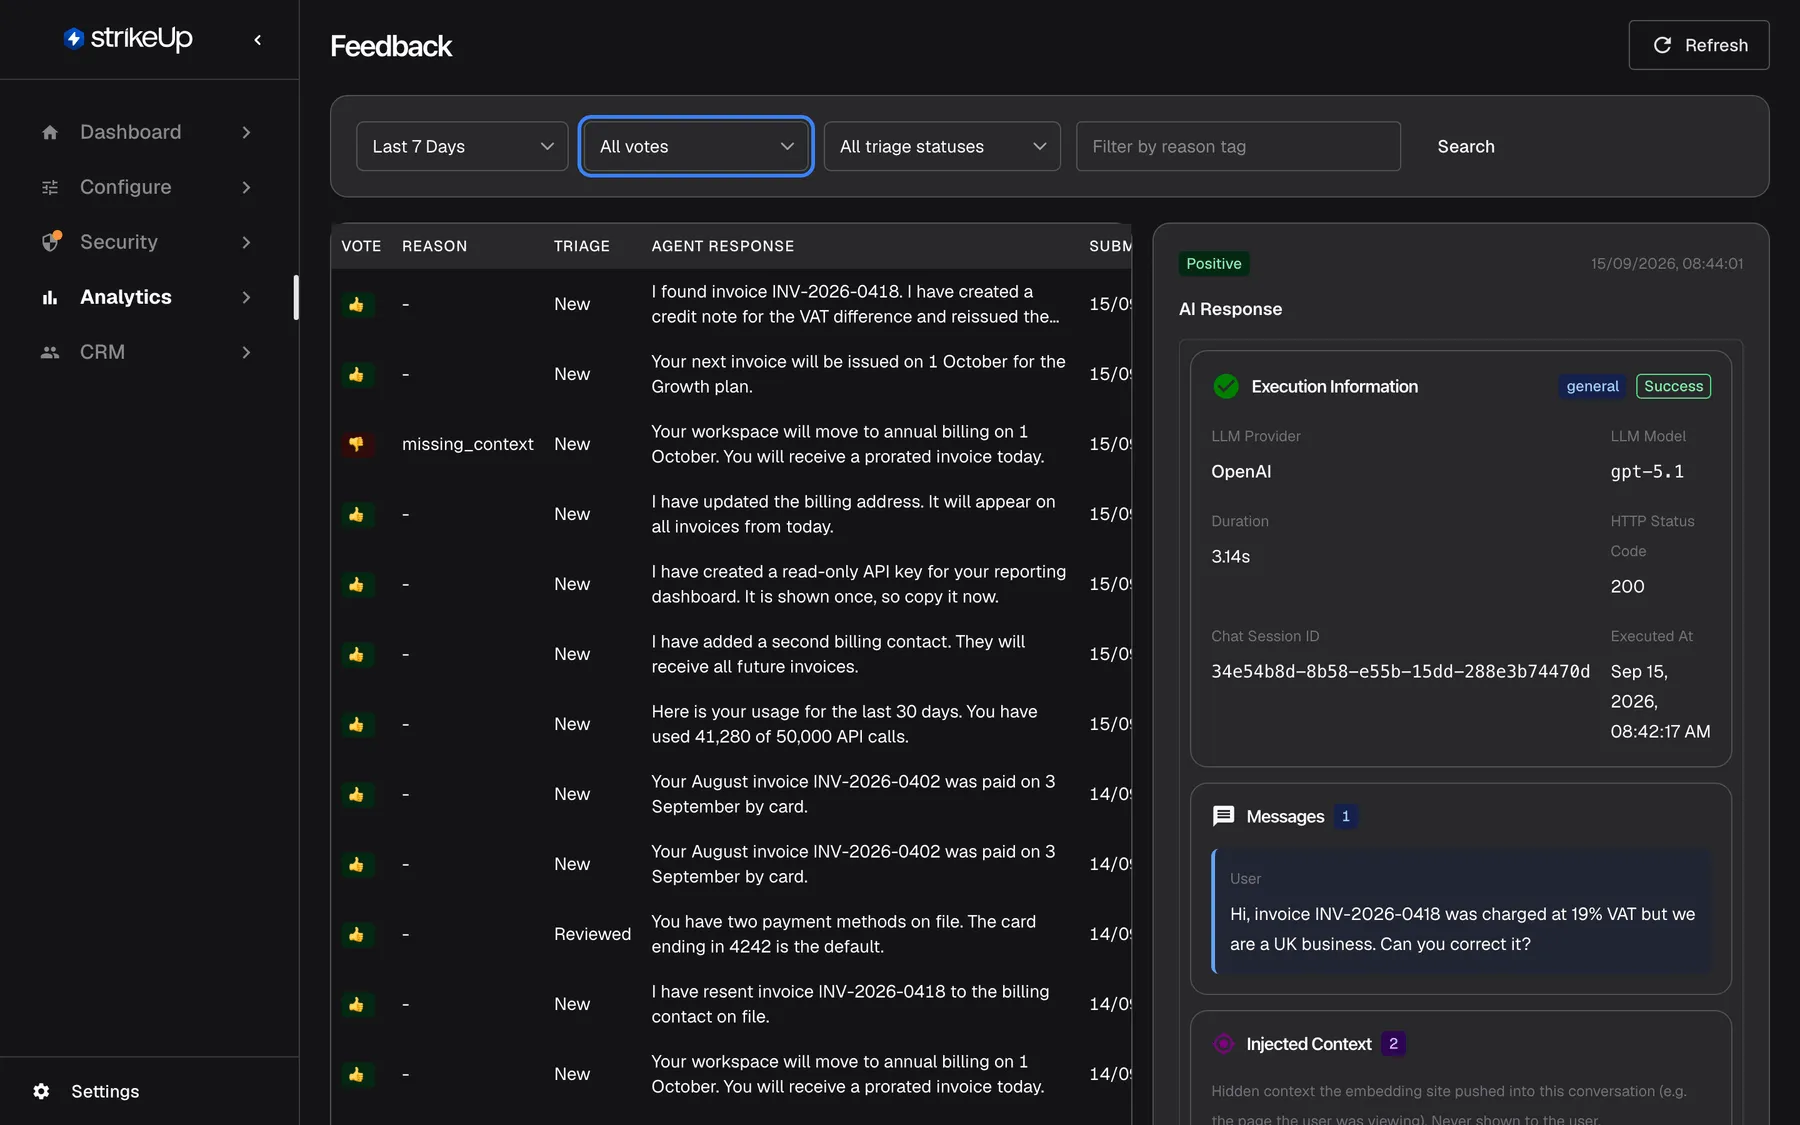Expand the Security menu chevron
This screenshot has height=1125, width=1800.
pos(246,242)
